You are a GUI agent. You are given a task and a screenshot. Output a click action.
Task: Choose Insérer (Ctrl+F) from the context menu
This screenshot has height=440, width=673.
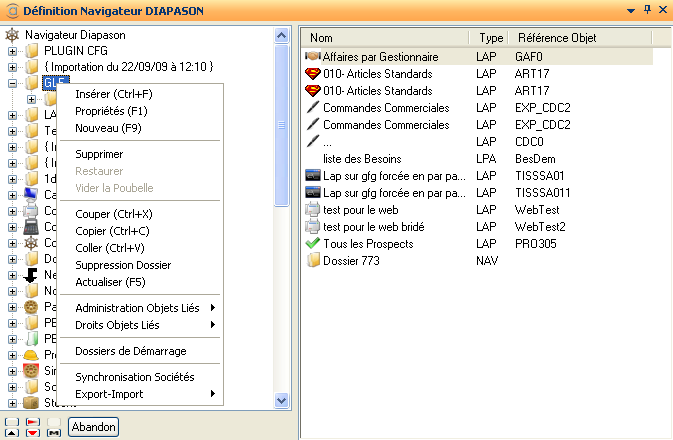click(113, 94)
